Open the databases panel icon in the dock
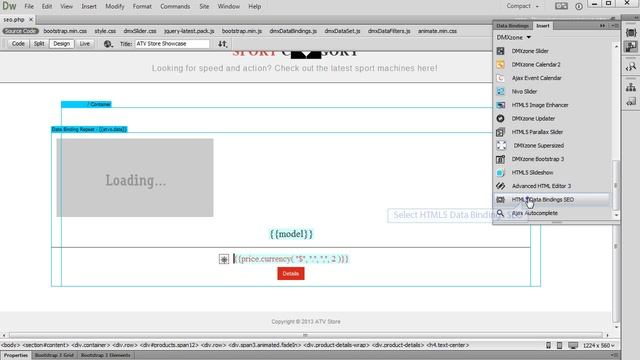640x360 pixels. click(x=631, y=32)
